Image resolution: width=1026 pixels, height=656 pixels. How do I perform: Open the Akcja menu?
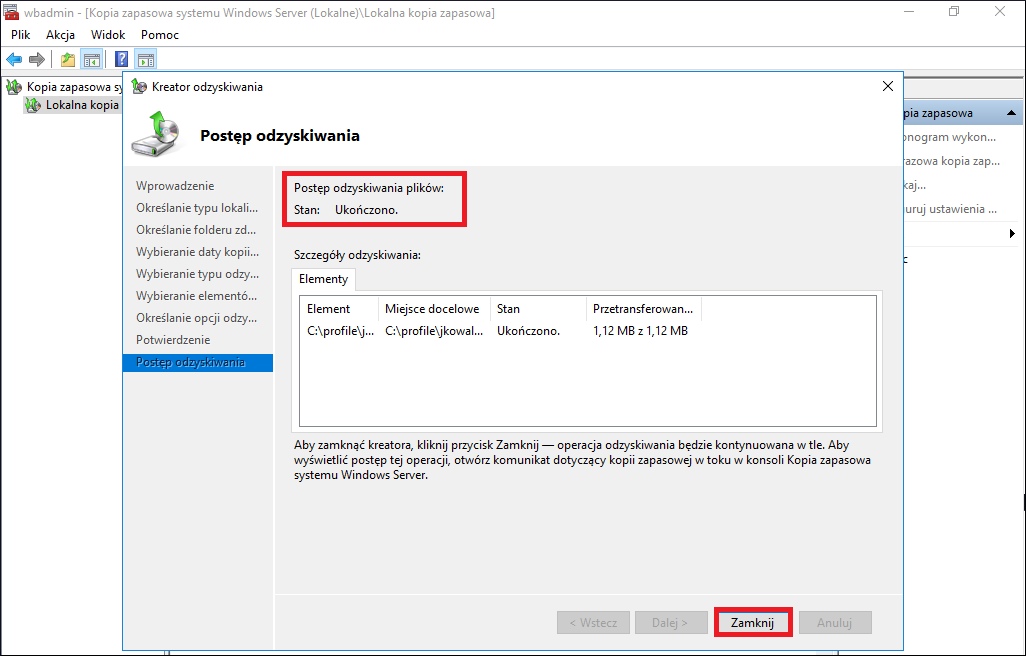pyautogui.click(x=60, y=35)
